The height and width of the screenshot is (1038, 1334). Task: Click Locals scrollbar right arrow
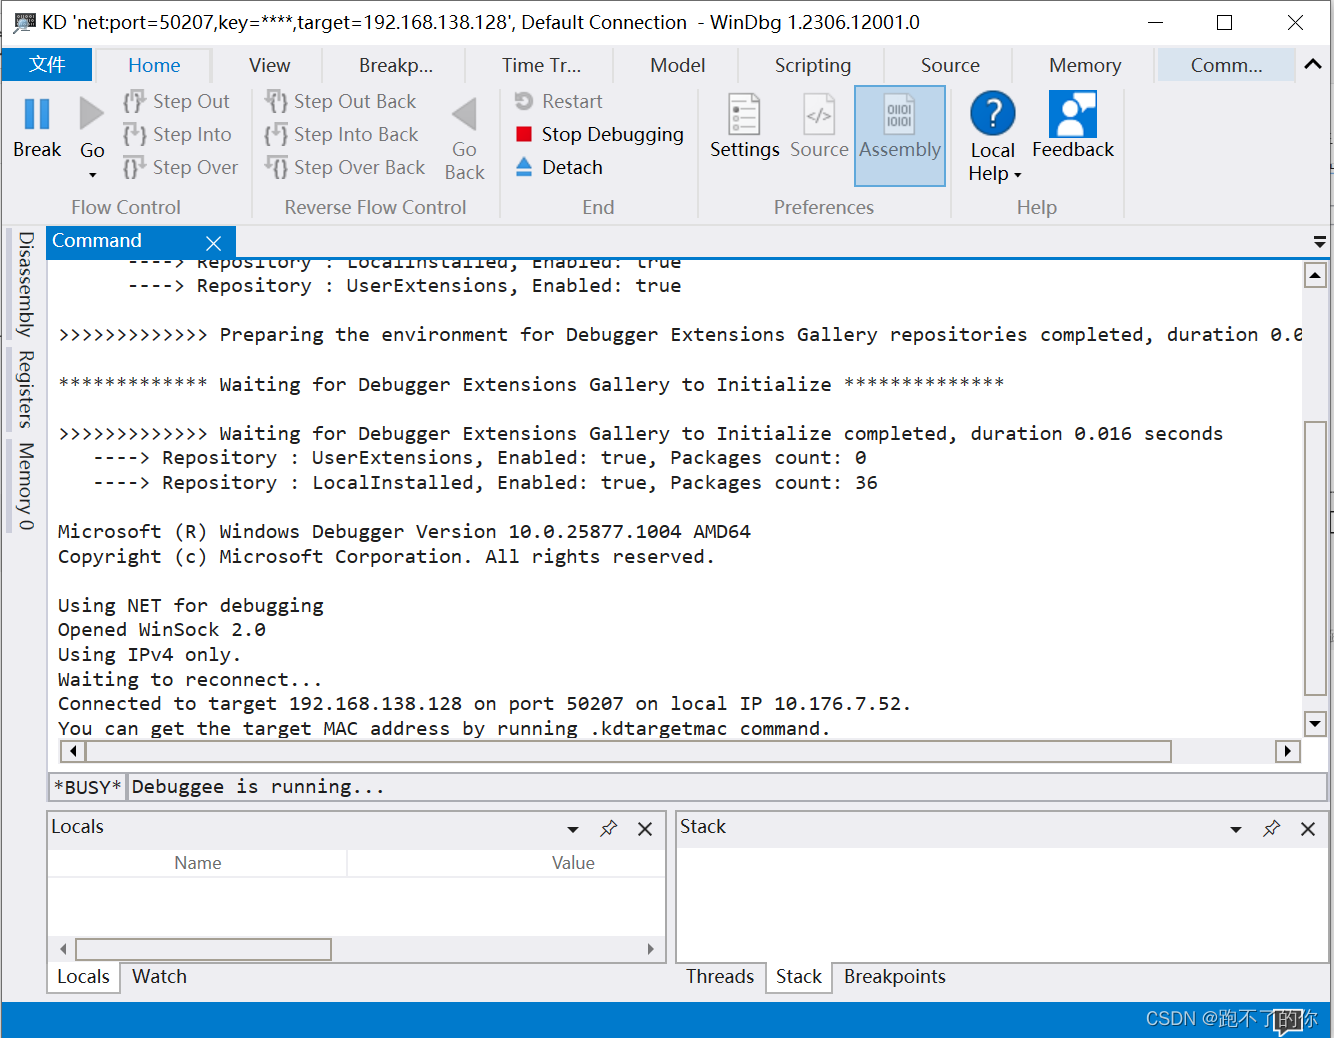[x=650, y=949]
